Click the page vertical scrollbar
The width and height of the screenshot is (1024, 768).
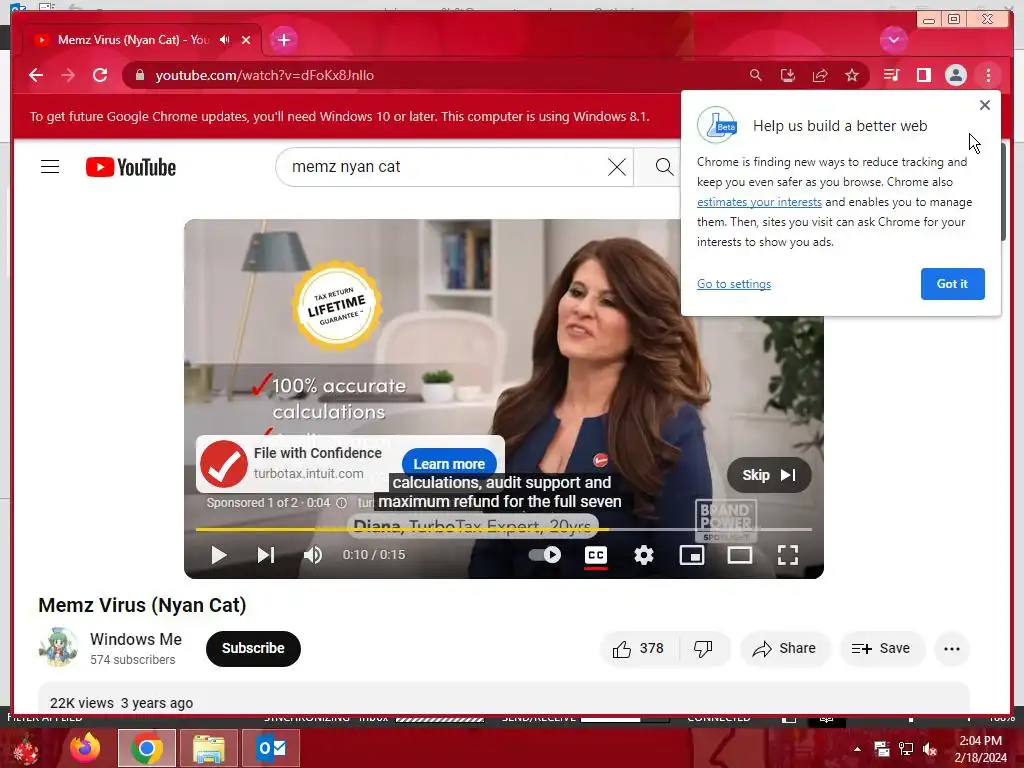tap(1005, 193)
